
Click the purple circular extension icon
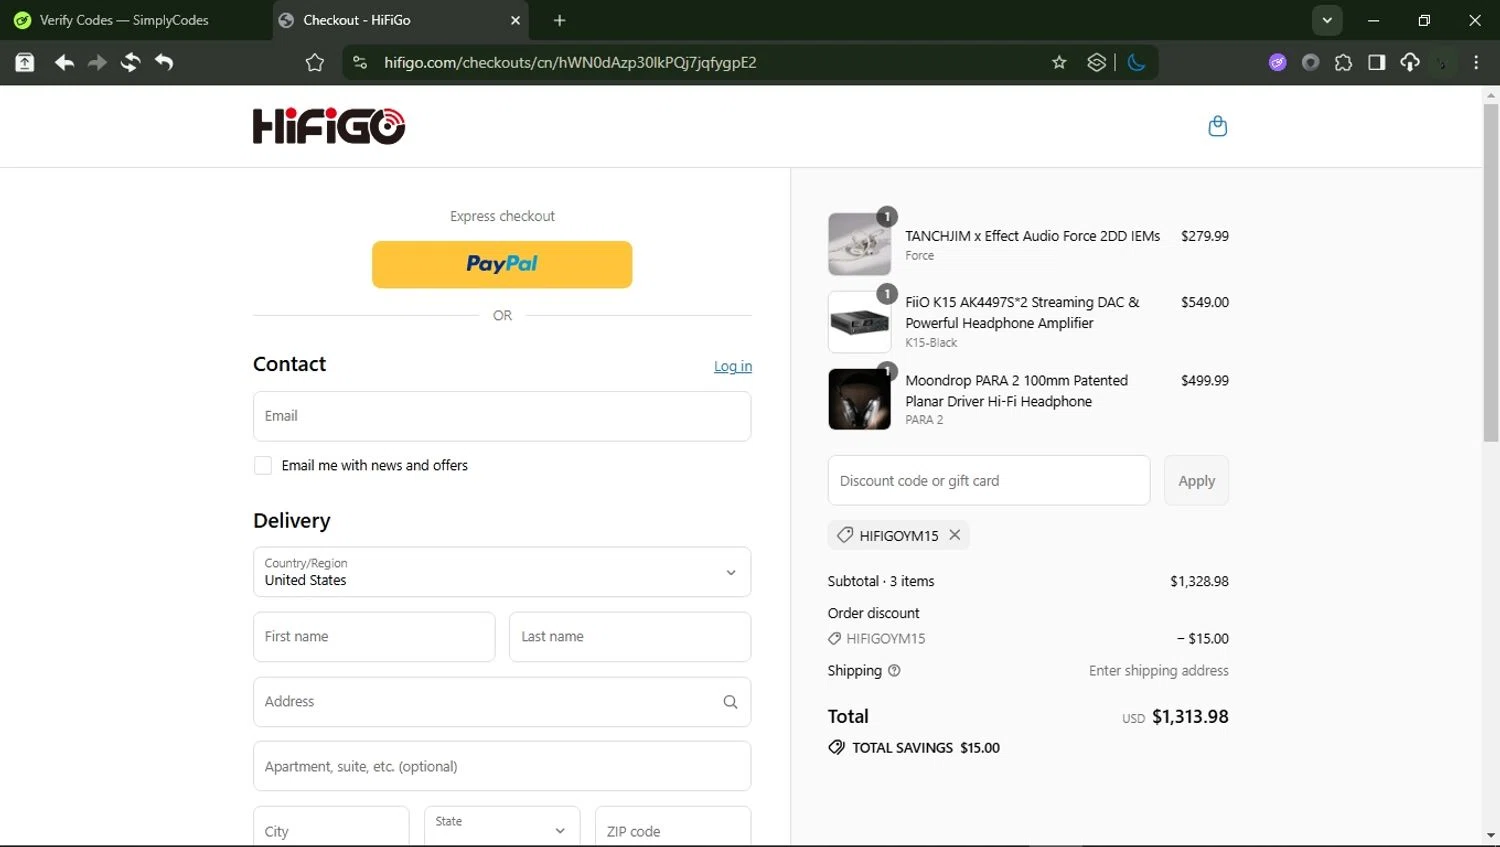coord(1277,62)
